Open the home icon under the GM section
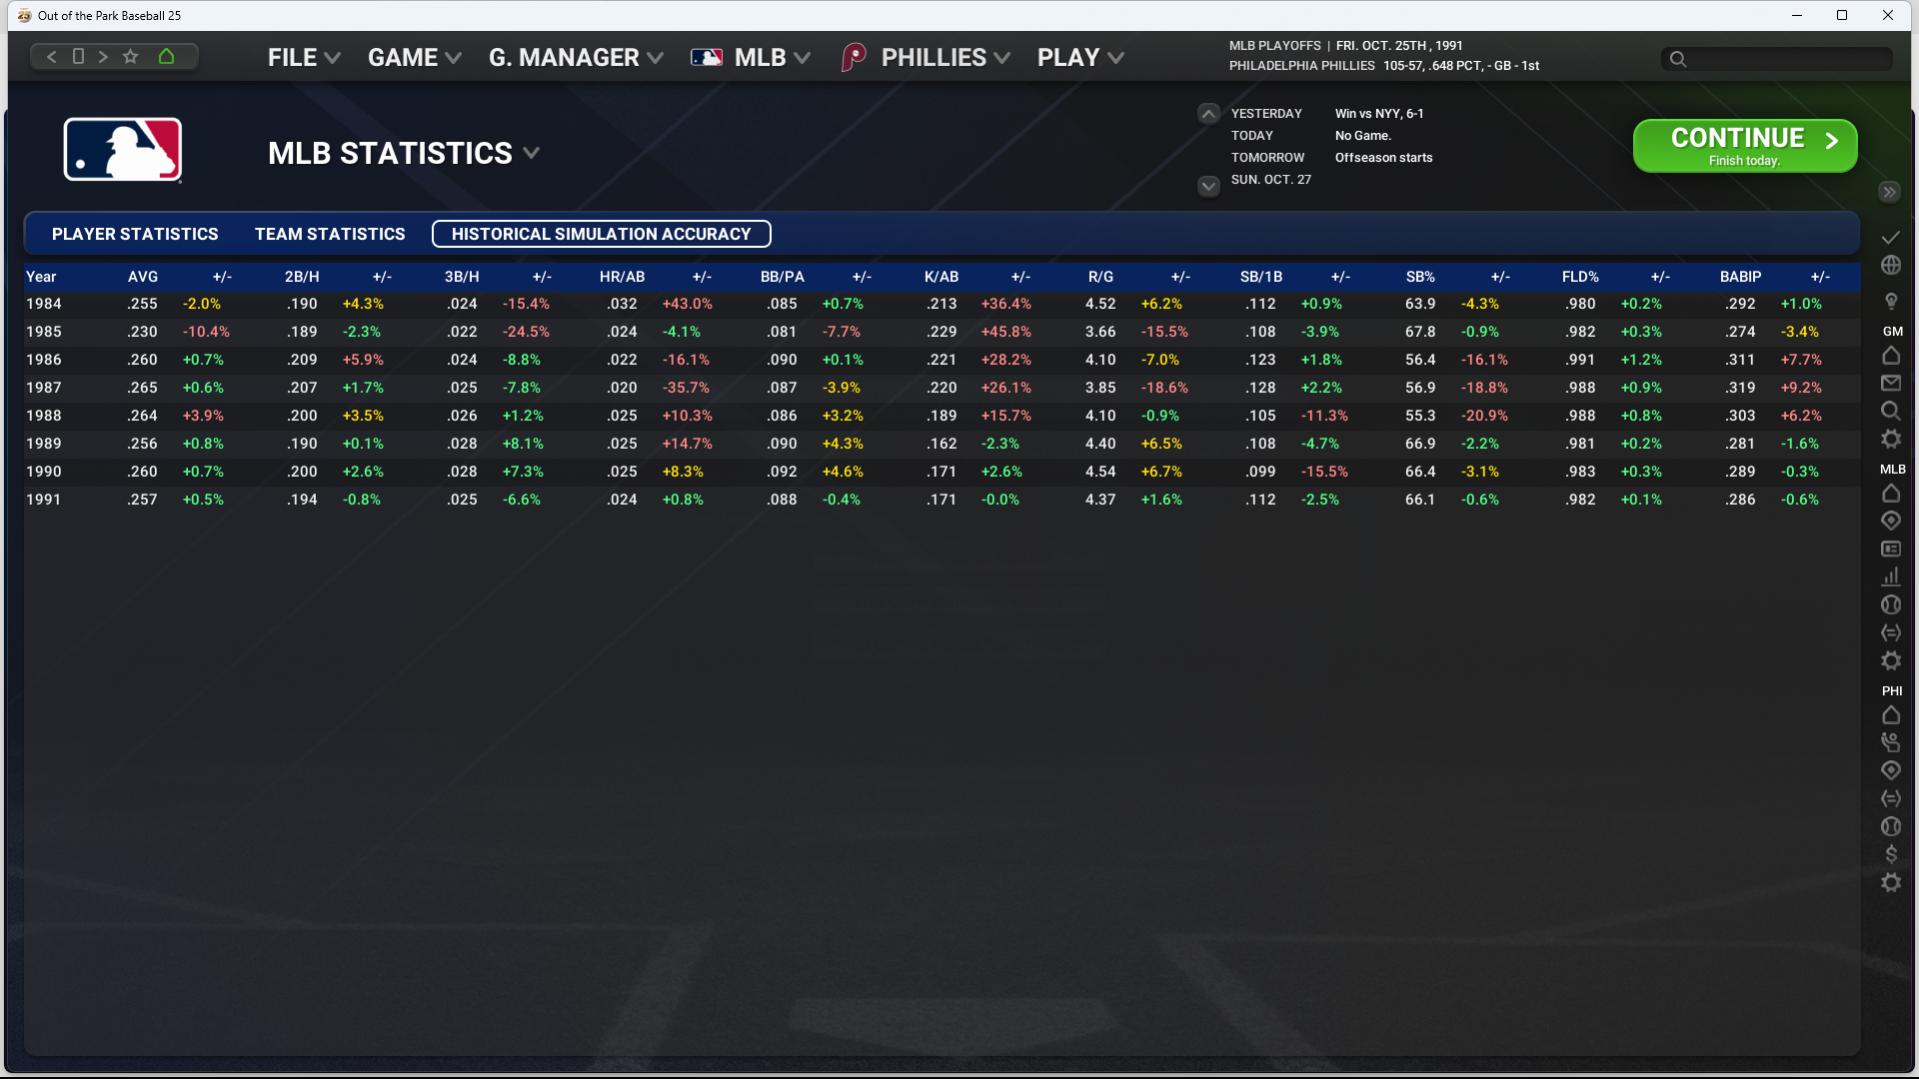The image size is (1919, 1079). (x=1891, y=355)
